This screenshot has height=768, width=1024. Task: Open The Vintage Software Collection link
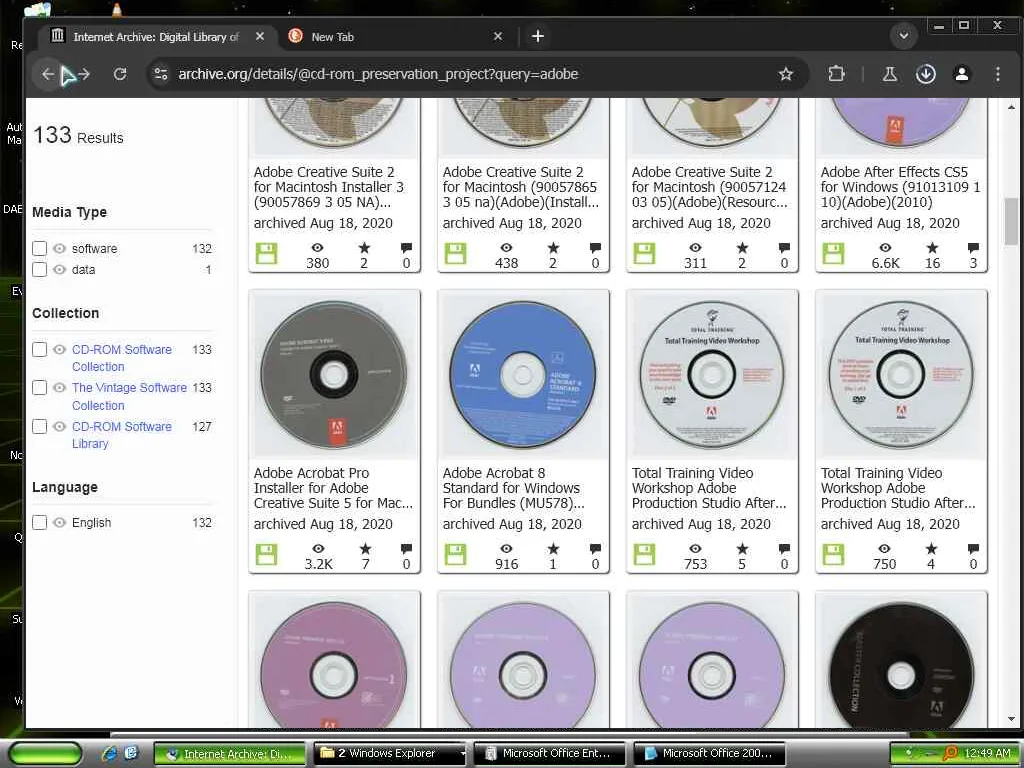(x=129, y=396)
